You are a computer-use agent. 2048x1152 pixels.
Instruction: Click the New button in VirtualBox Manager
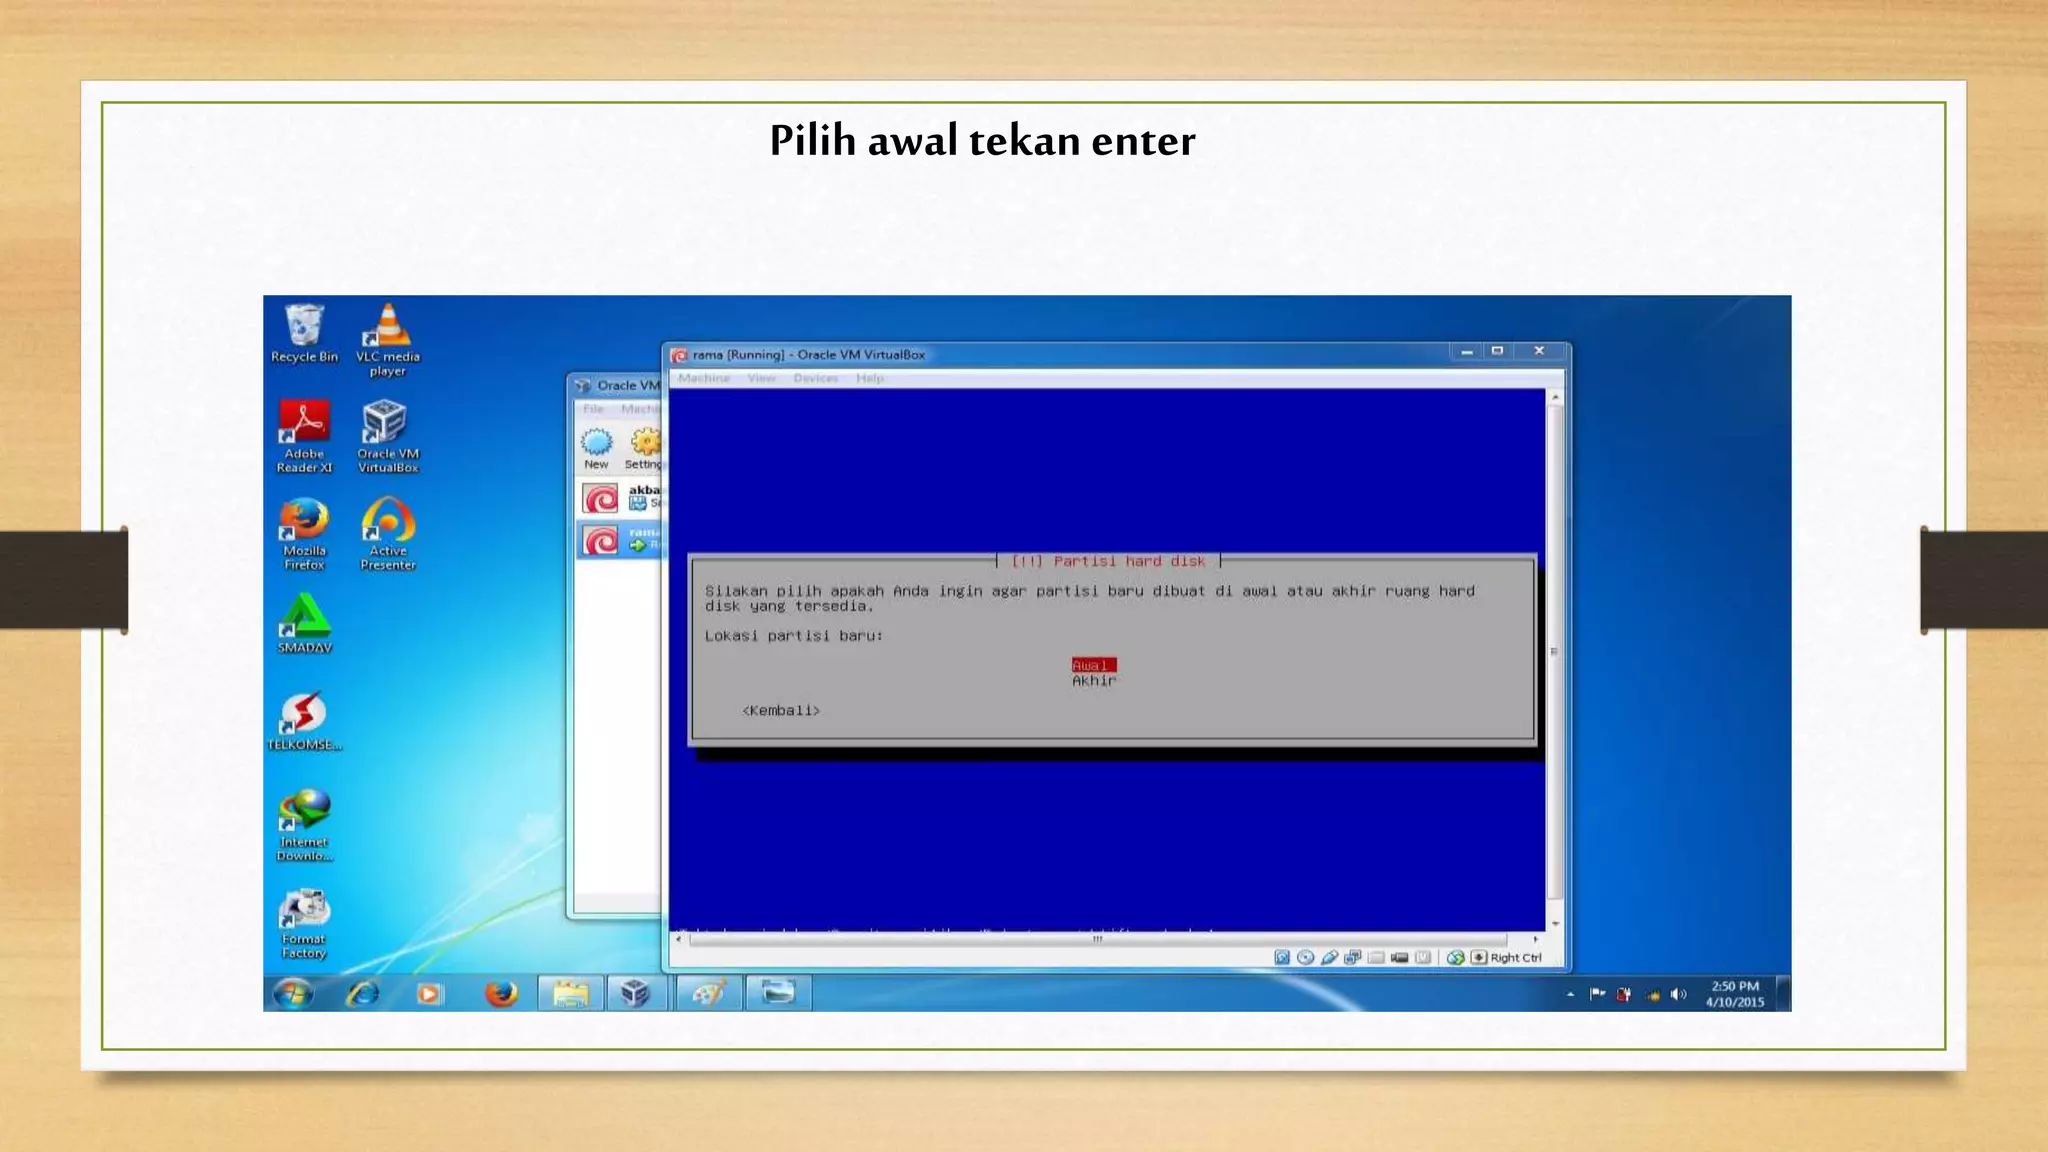pos(596,449)
